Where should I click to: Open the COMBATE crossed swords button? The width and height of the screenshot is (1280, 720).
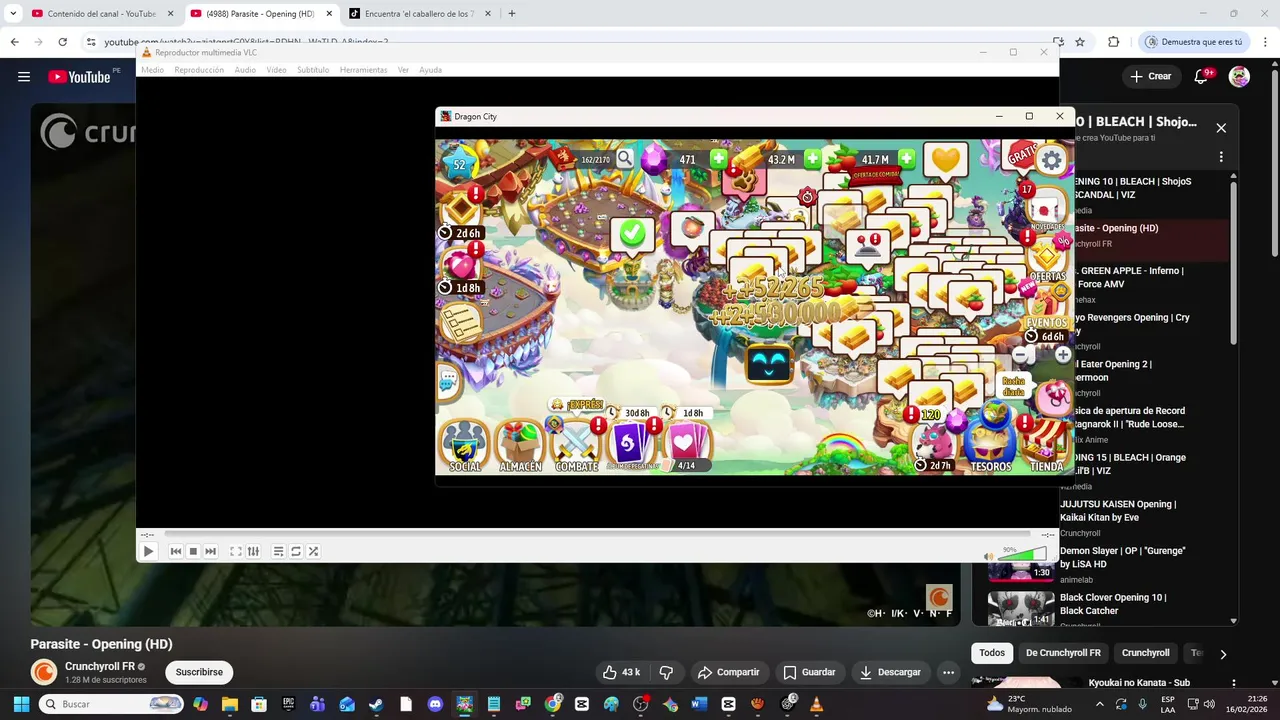click(576, 446)
